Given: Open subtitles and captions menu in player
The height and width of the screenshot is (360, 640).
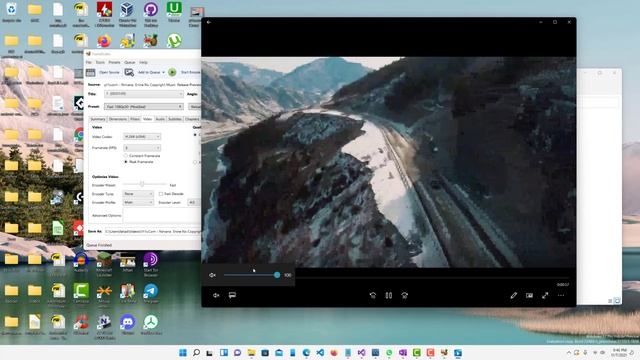Looking at the screenshot, I should (x=232, y=295).
